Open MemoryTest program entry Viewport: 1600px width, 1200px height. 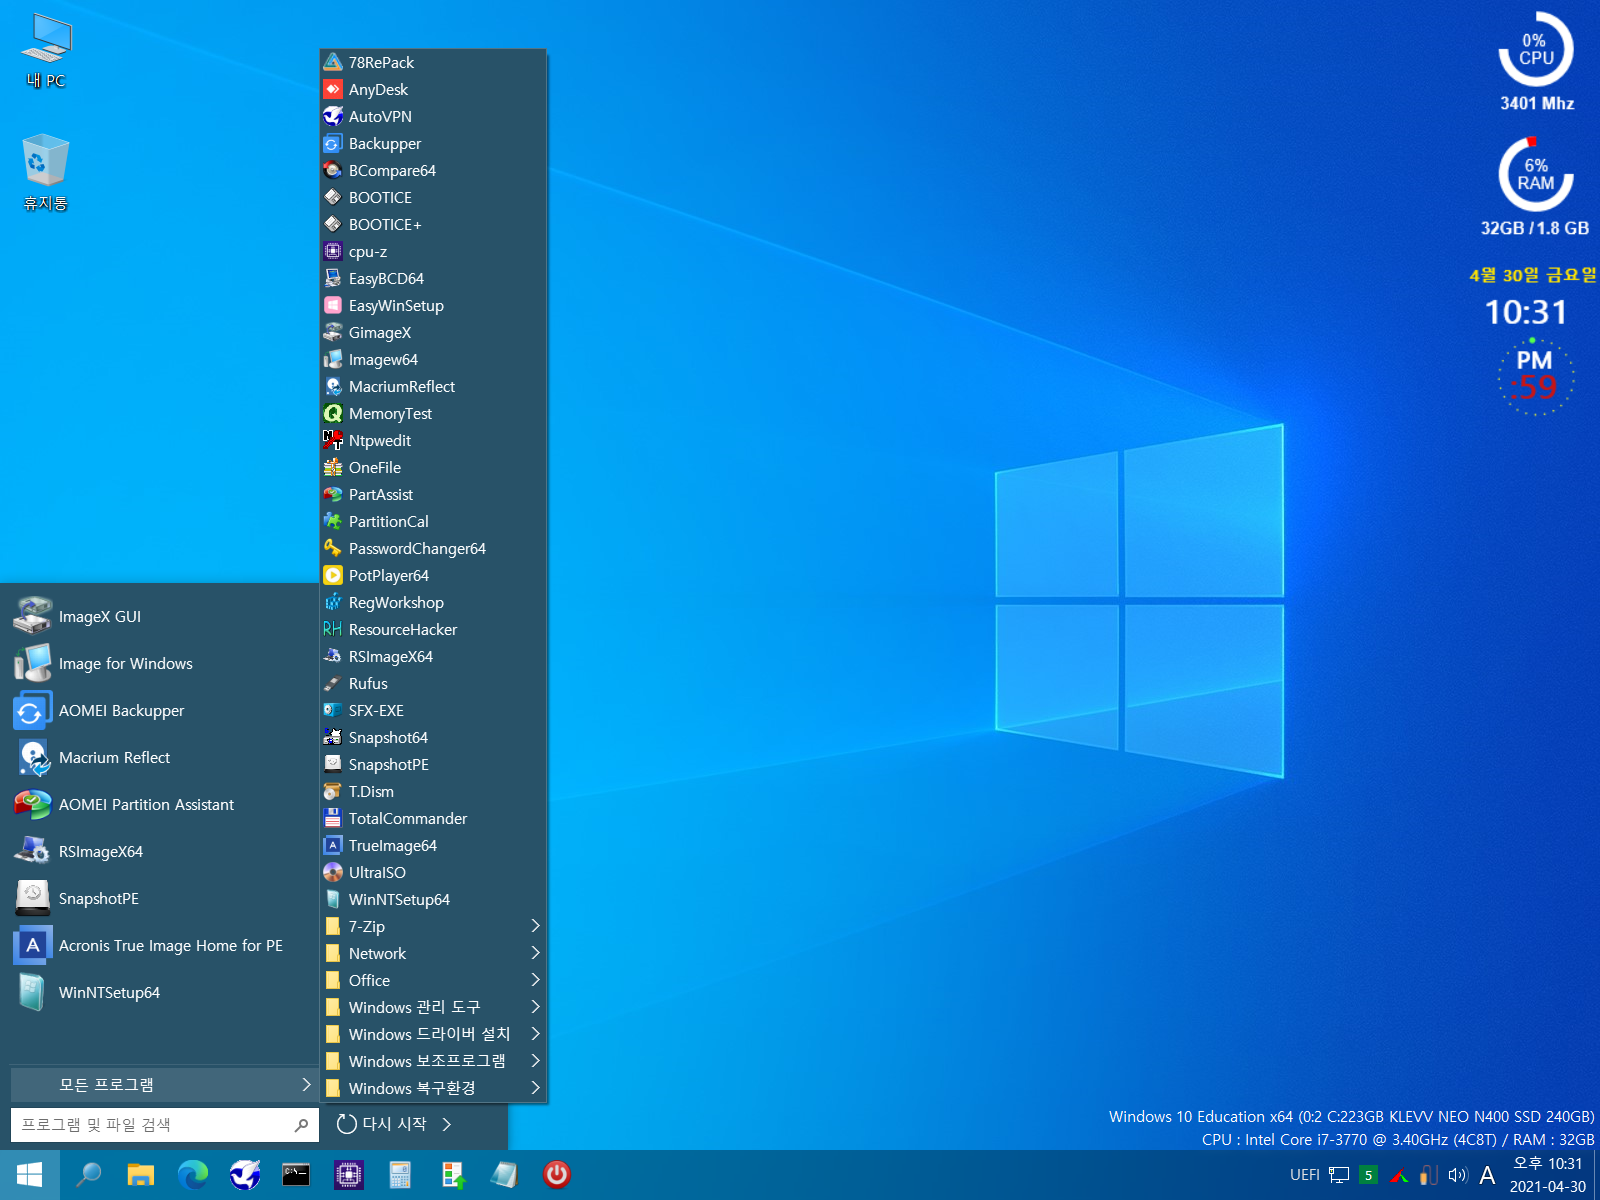click(433, 414)
